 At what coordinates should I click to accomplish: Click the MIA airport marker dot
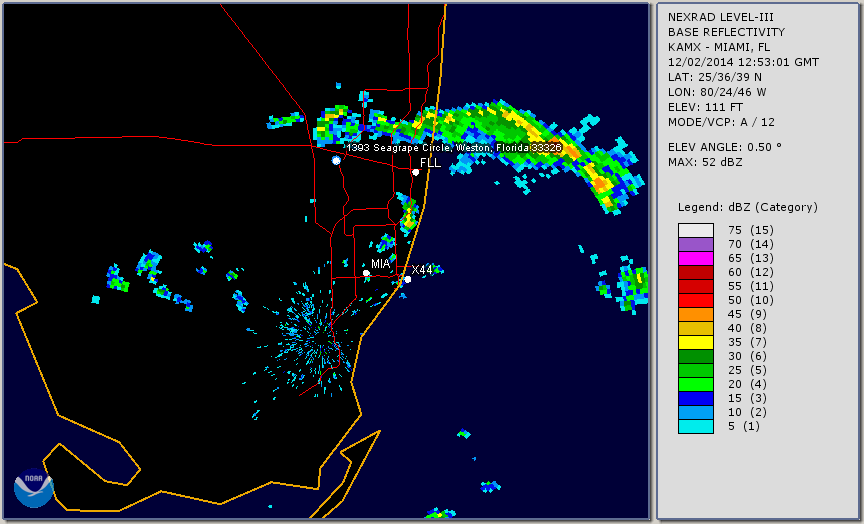[366, 273]
